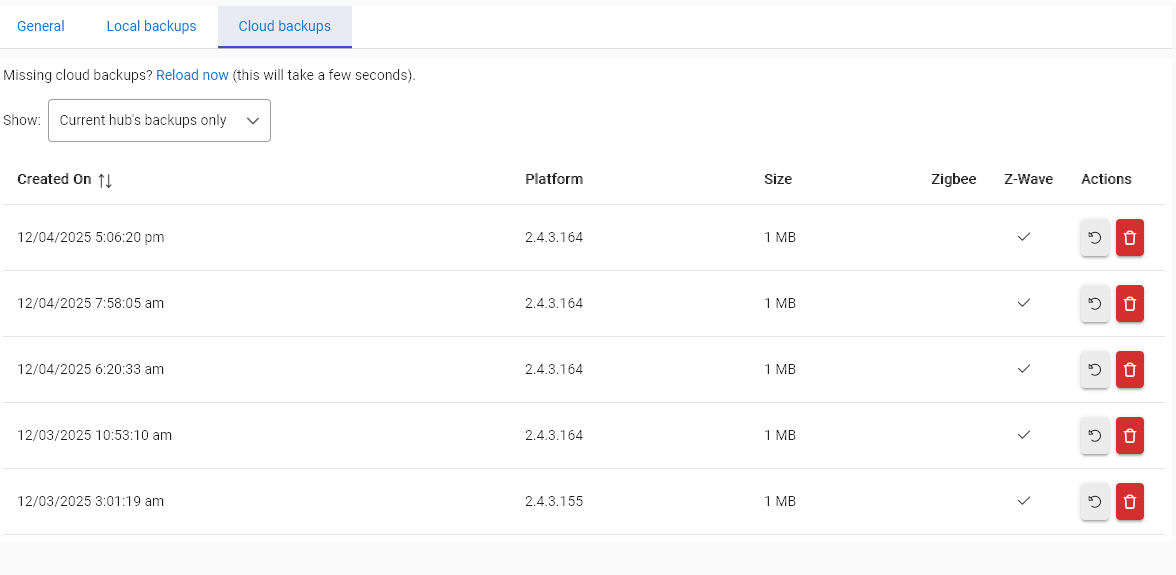Switch to the General tab
This screenshot has width=1176, height=575.
click(x=41, y=26)
